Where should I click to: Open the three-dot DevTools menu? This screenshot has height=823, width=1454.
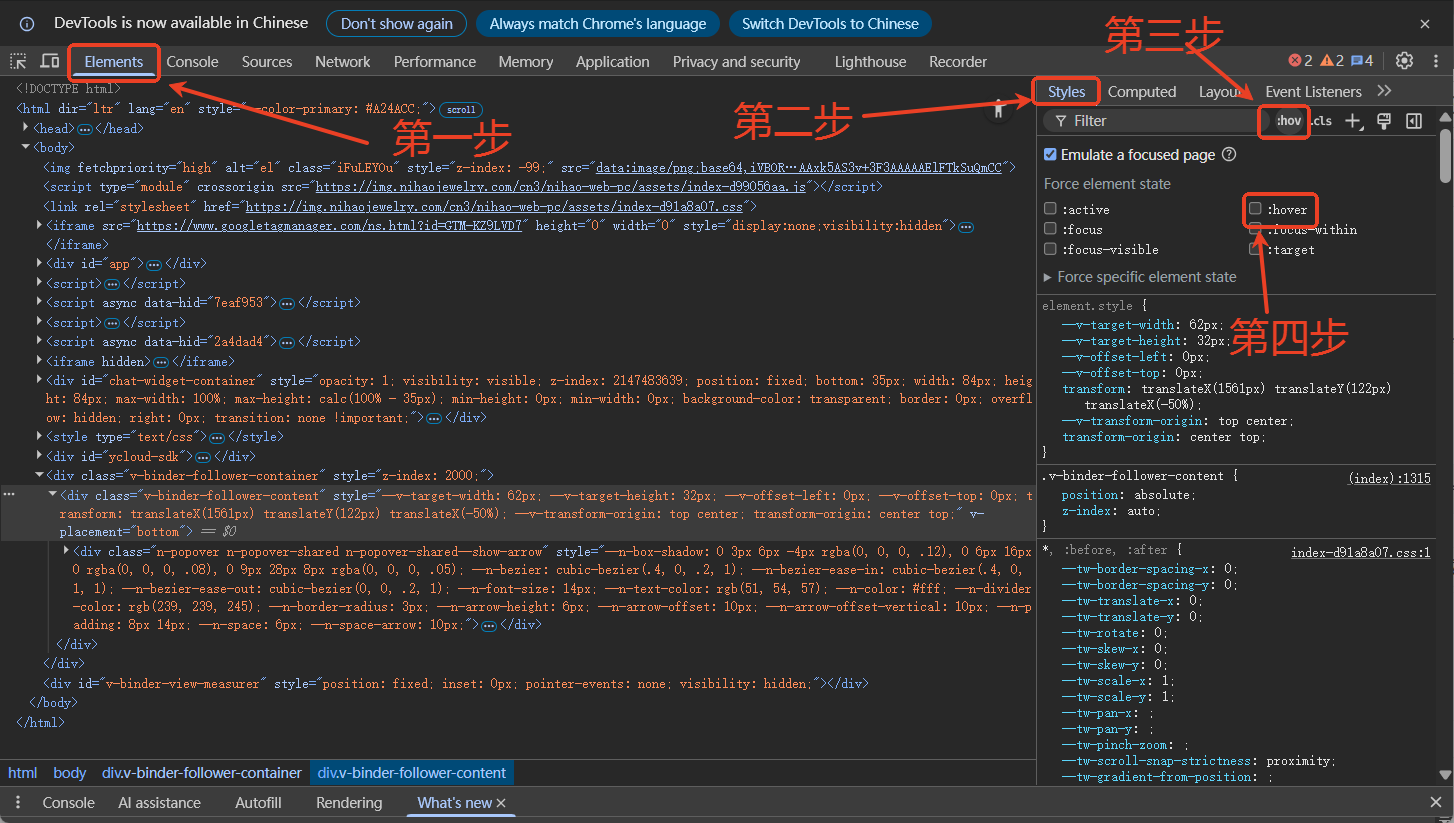[x=1435, y=61]
